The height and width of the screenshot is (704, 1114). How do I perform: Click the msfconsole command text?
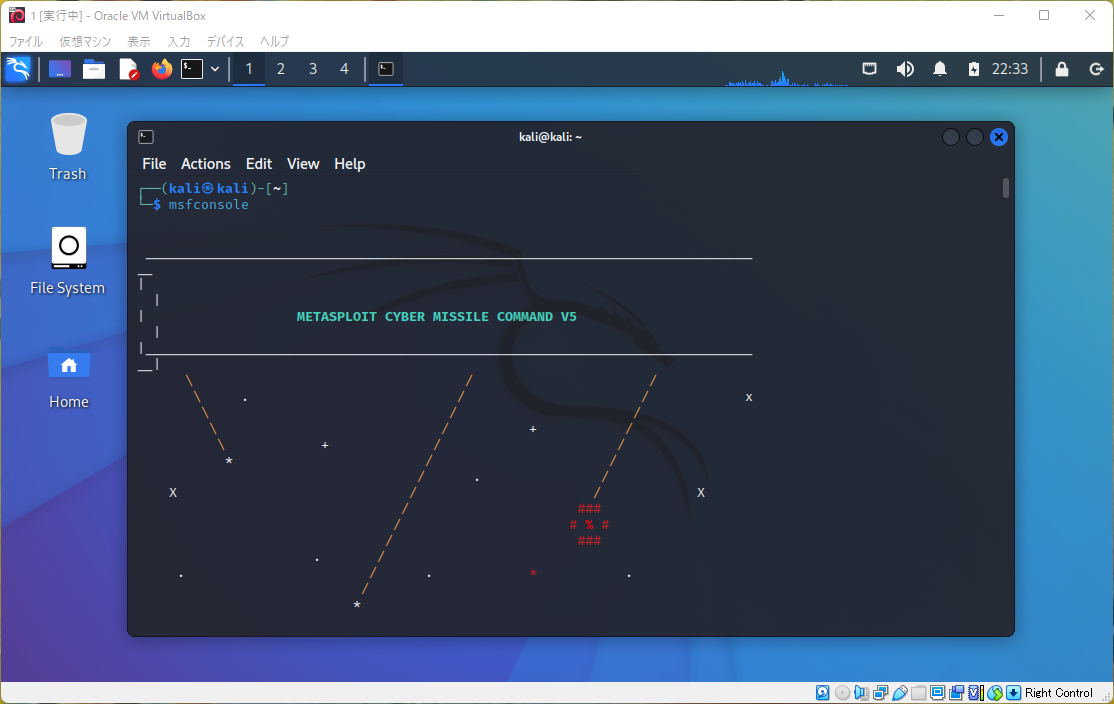[x=208, y=205]
